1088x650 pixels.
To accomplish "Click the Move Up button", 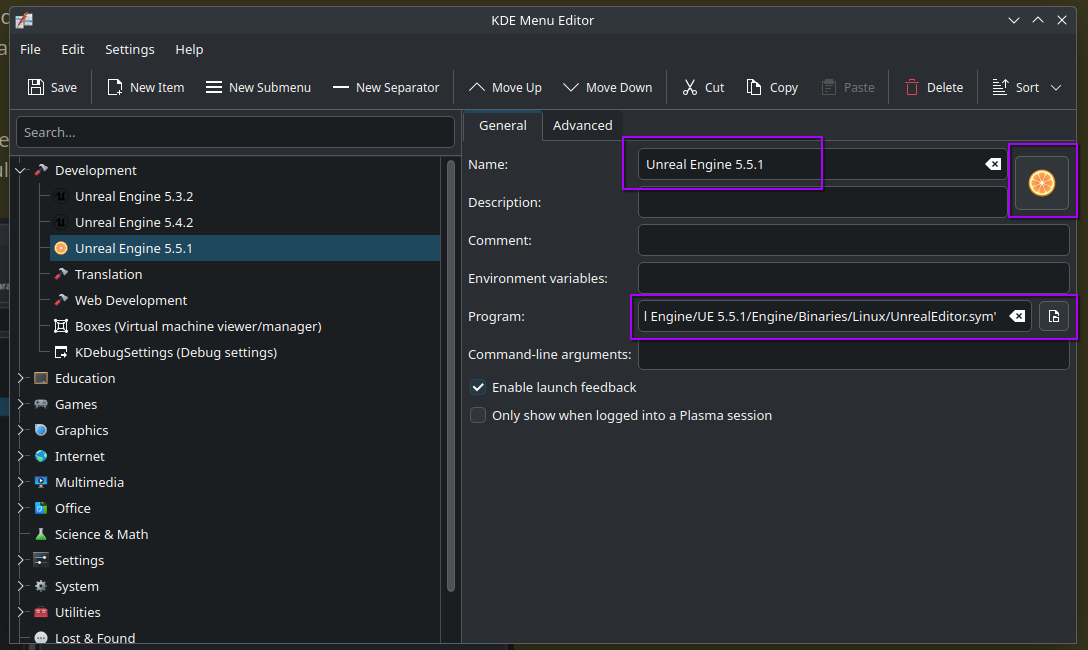I will click(504, 87).
